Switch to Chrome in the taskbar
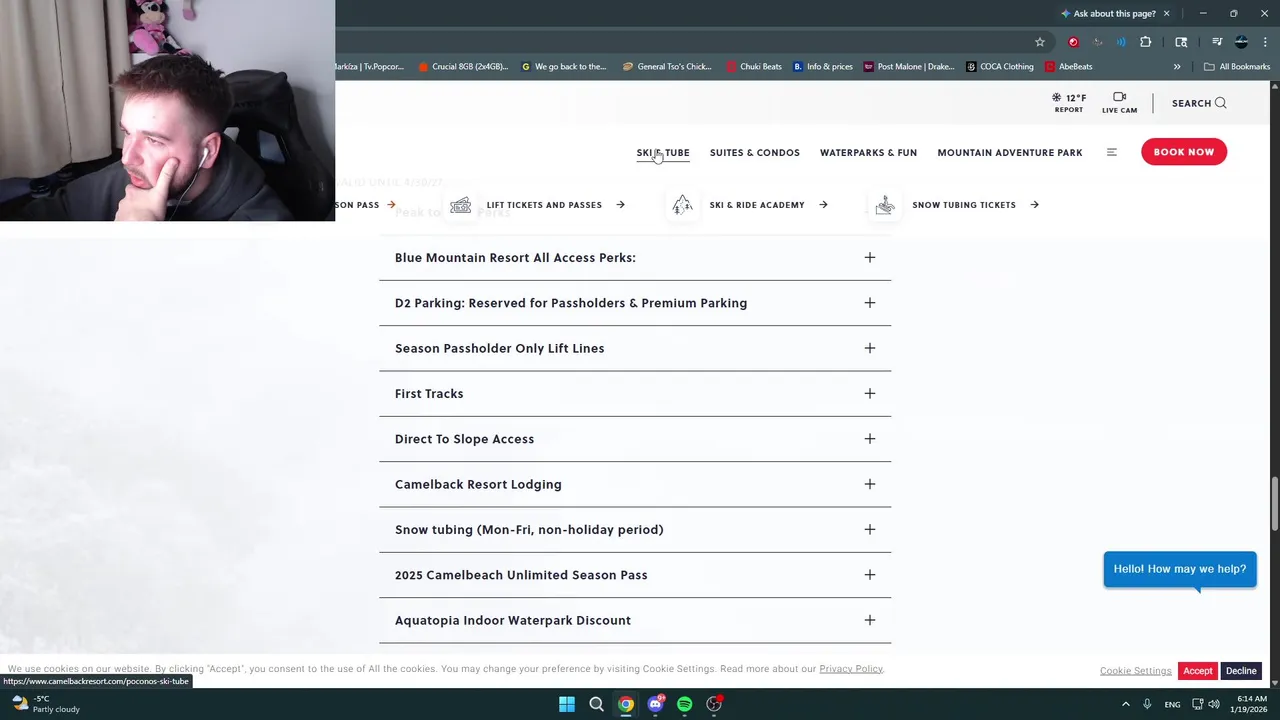Image resolution: width=1280 pixels, height=720 pixels. pos(626,704)
